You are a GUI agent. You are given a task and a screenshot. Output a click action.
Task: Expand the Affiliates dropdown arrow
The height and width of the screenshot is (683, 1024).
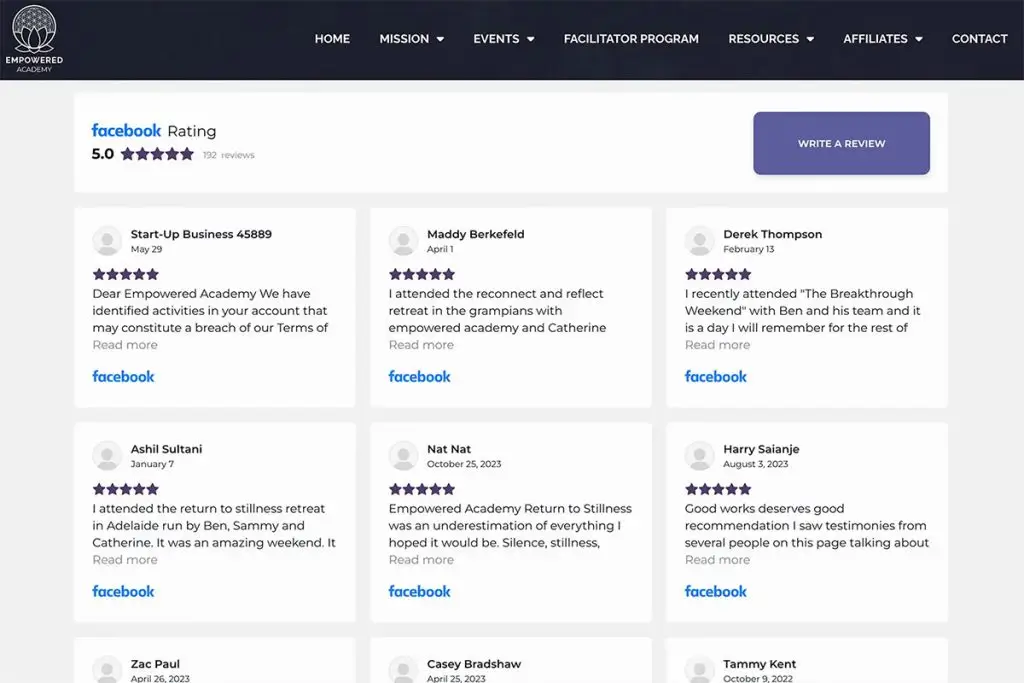tap(918, 39)
